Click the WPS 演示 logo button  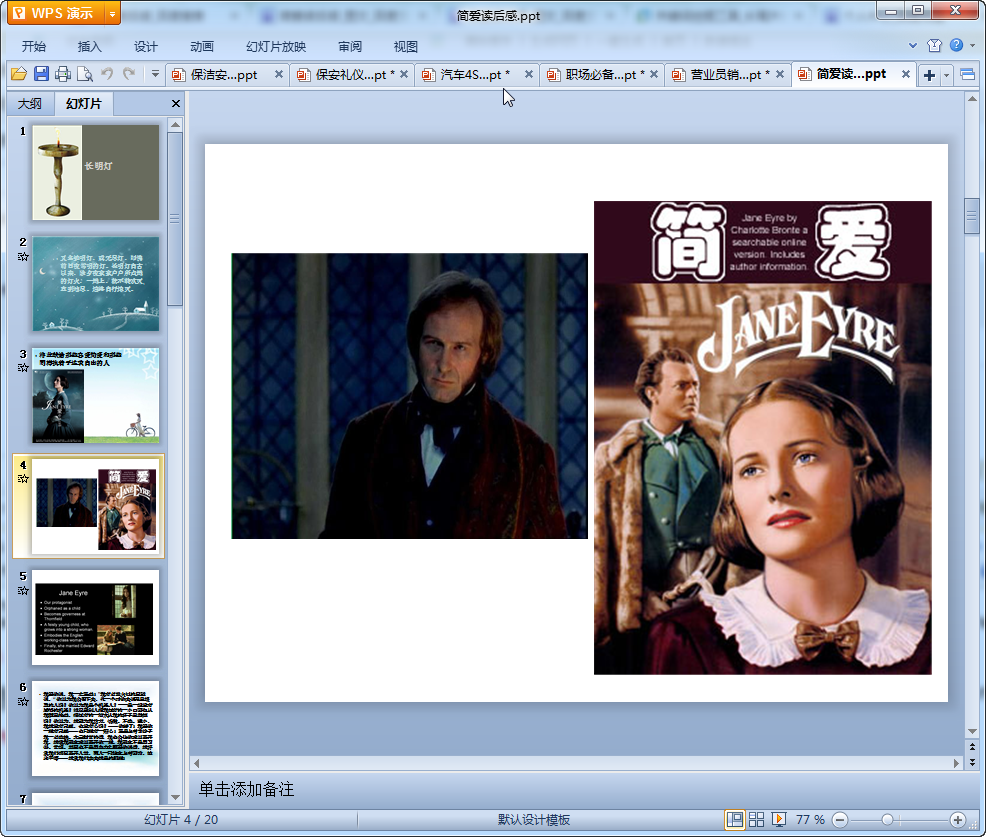pyautogui.click(x=56, y=13)
